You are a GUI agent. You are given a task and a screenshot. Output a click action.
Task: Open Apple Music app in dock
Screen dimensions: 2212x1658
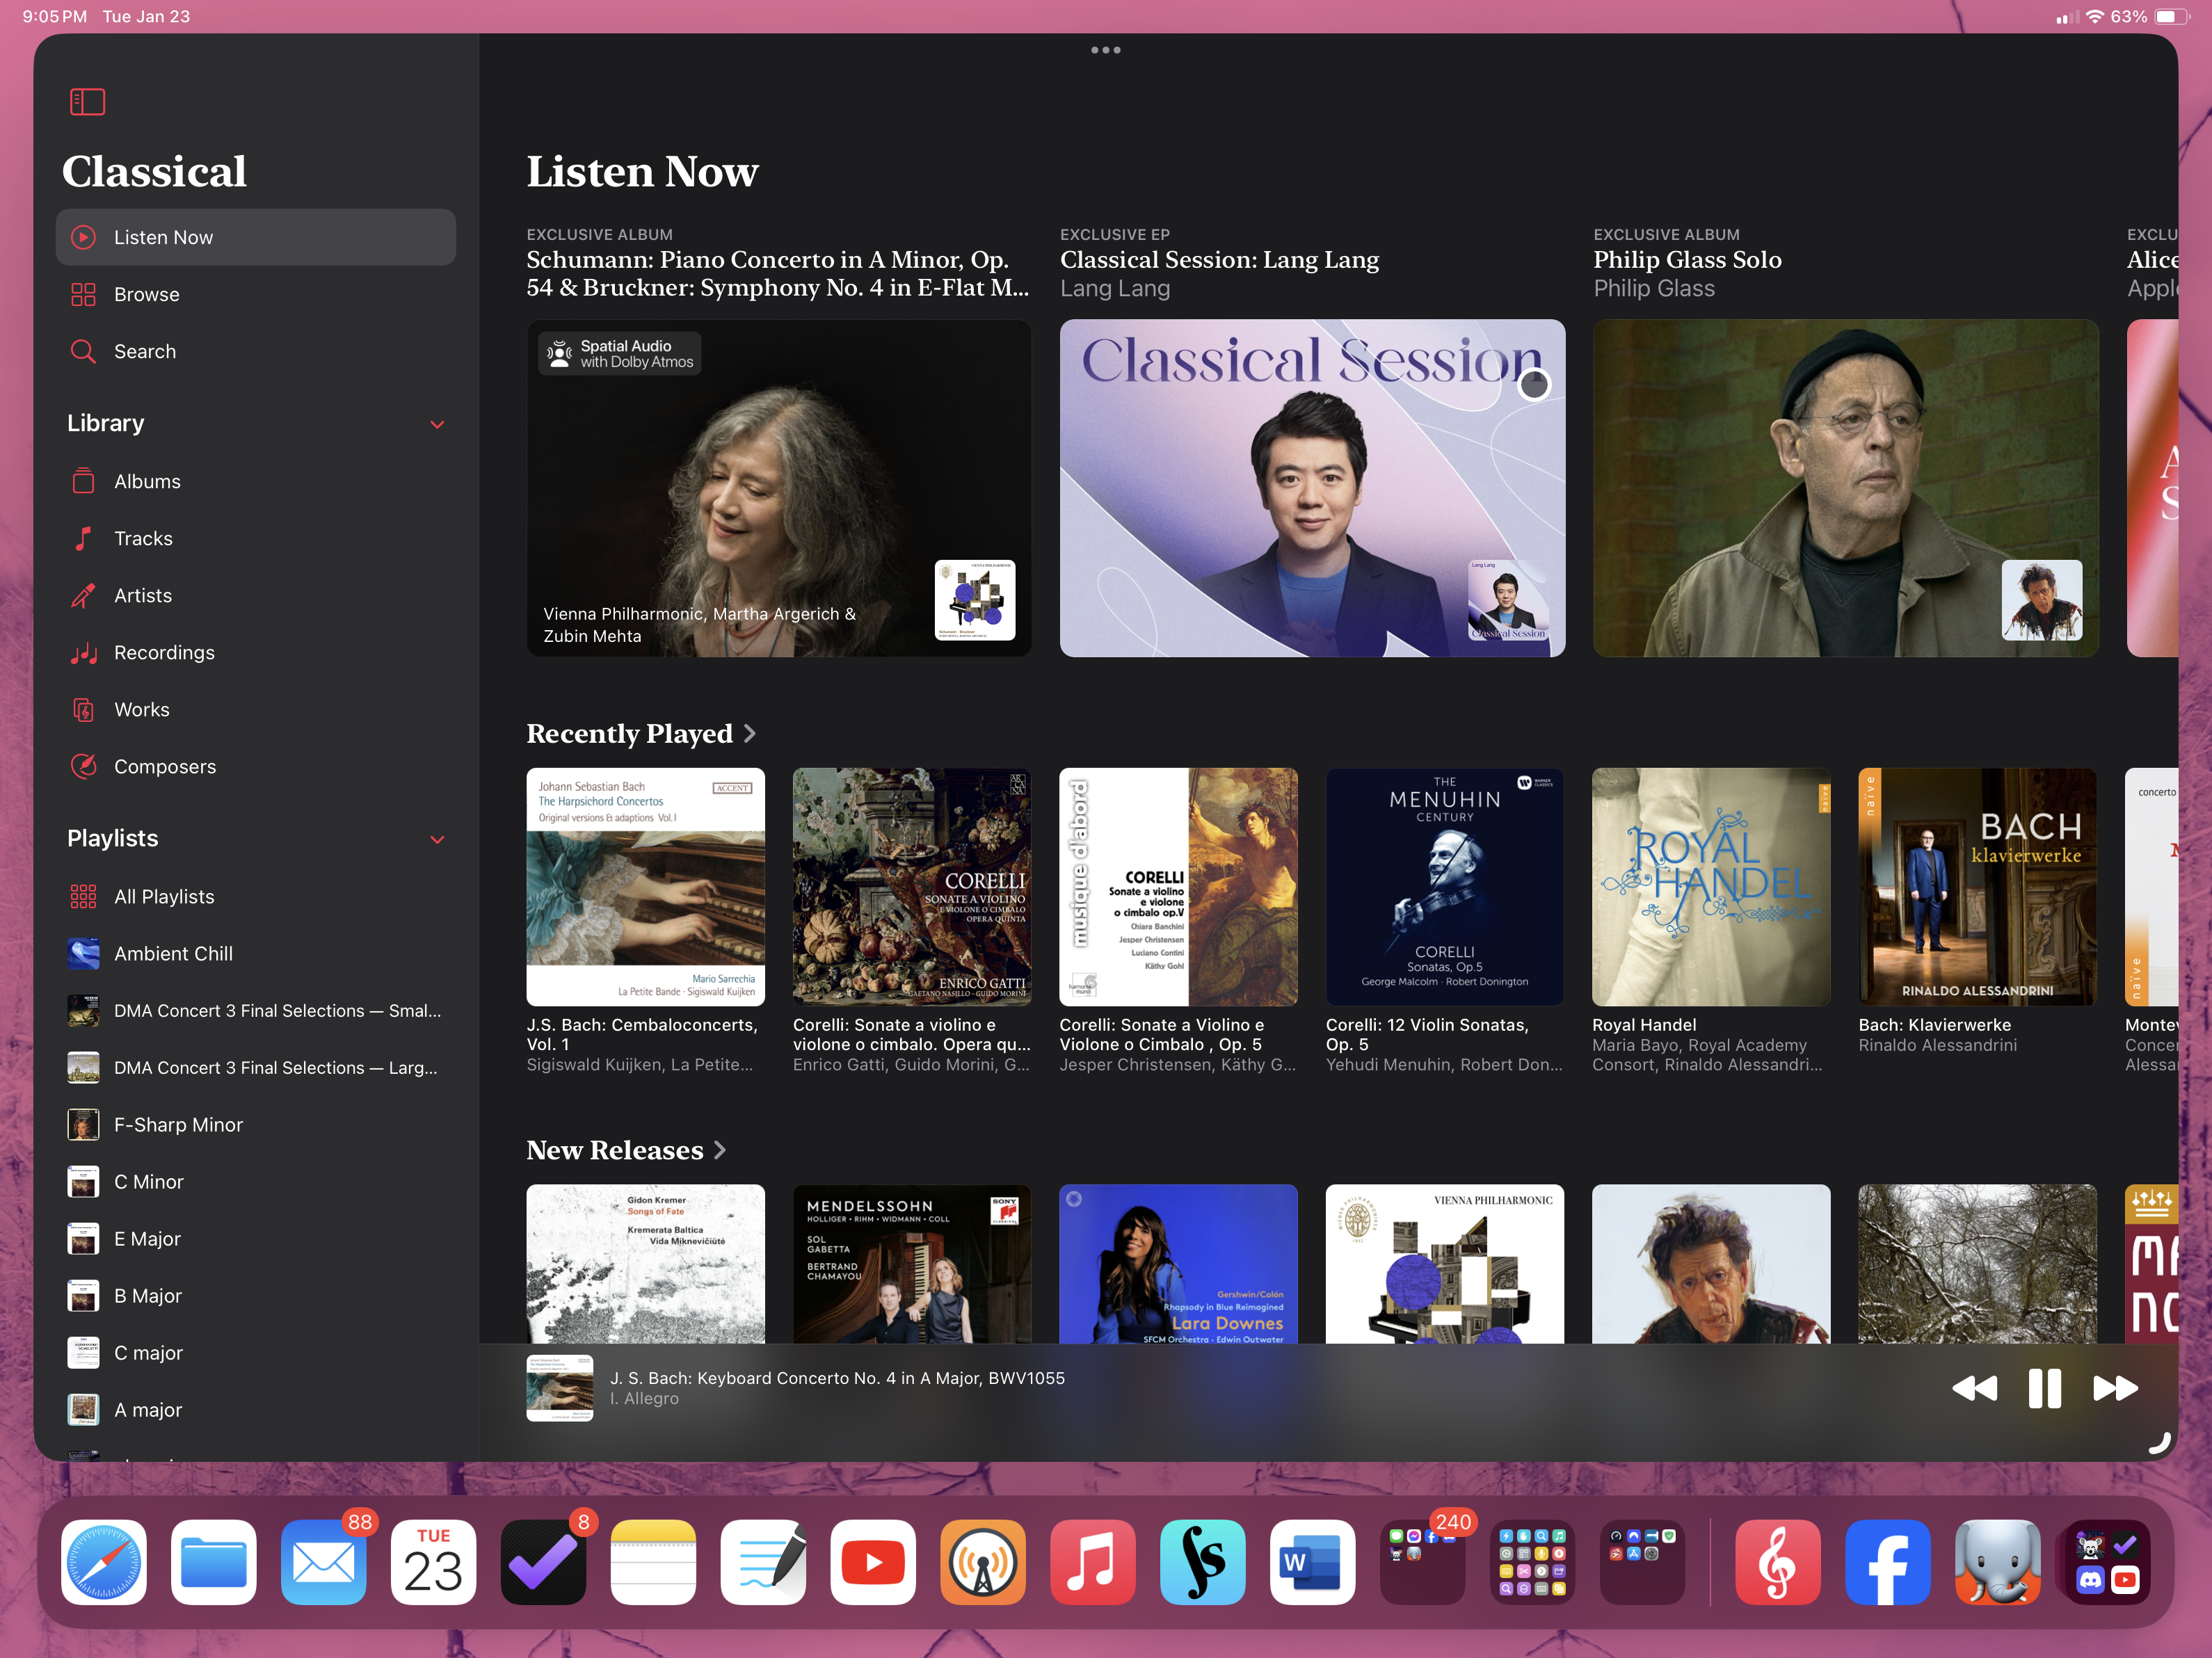[x=1093, y=1562]
